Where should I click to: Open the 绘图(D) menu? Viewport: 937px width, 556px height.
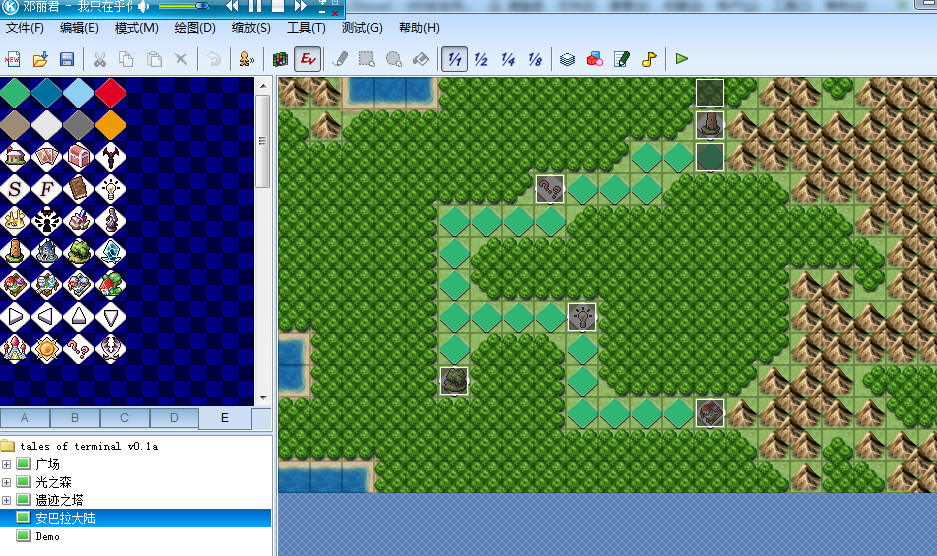coord(195,28)
